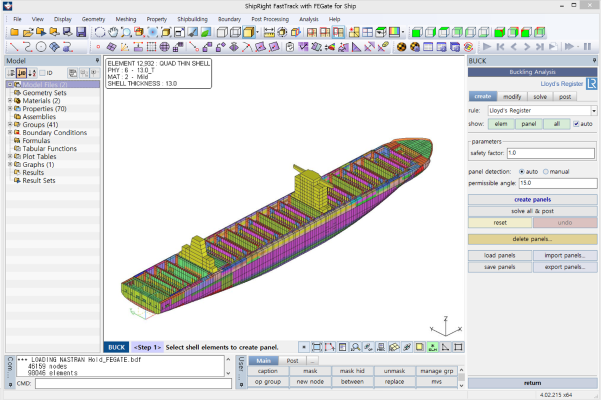Open the rule dropdown showing Lloyd's Register
The width and height of the screenshot is (601, 400).
593,110
